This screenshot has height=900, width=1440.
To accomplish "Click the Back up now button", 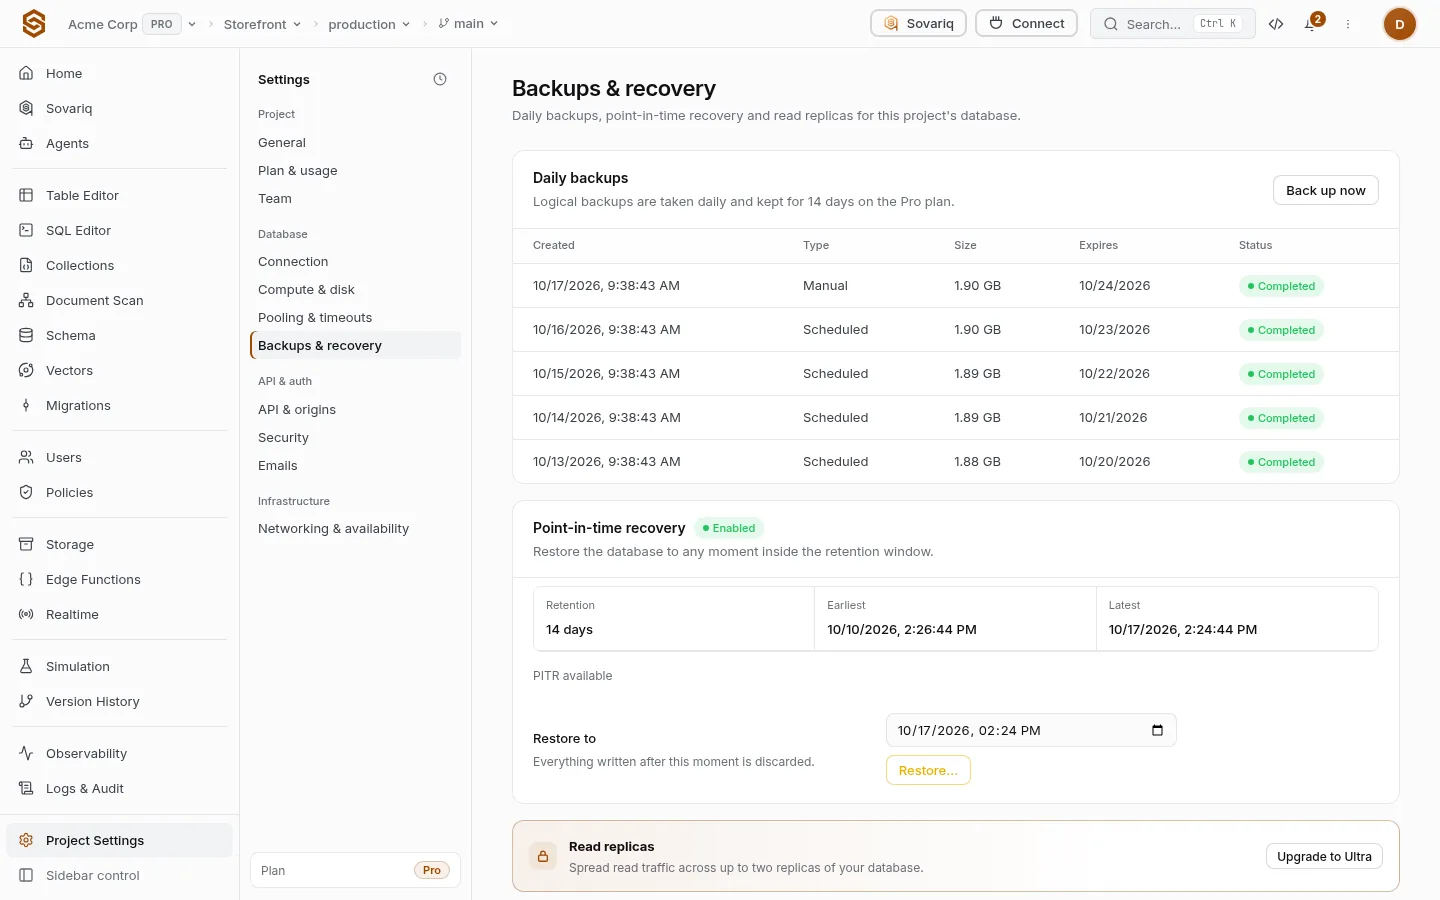I will (x=1325, y=190).
